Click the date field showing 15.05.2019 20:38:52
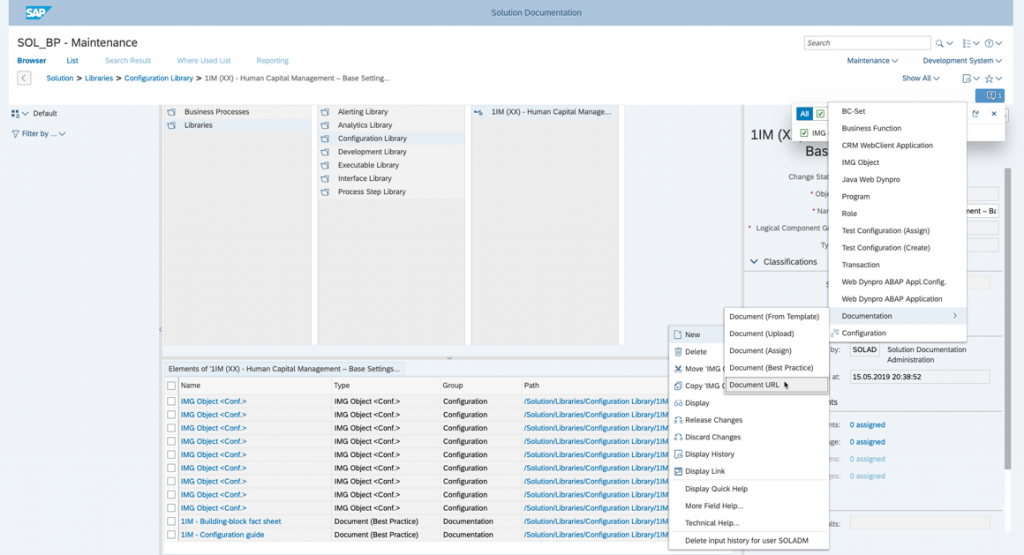The width and height of the screenshot is (1024, 555). tap(920, 377)
